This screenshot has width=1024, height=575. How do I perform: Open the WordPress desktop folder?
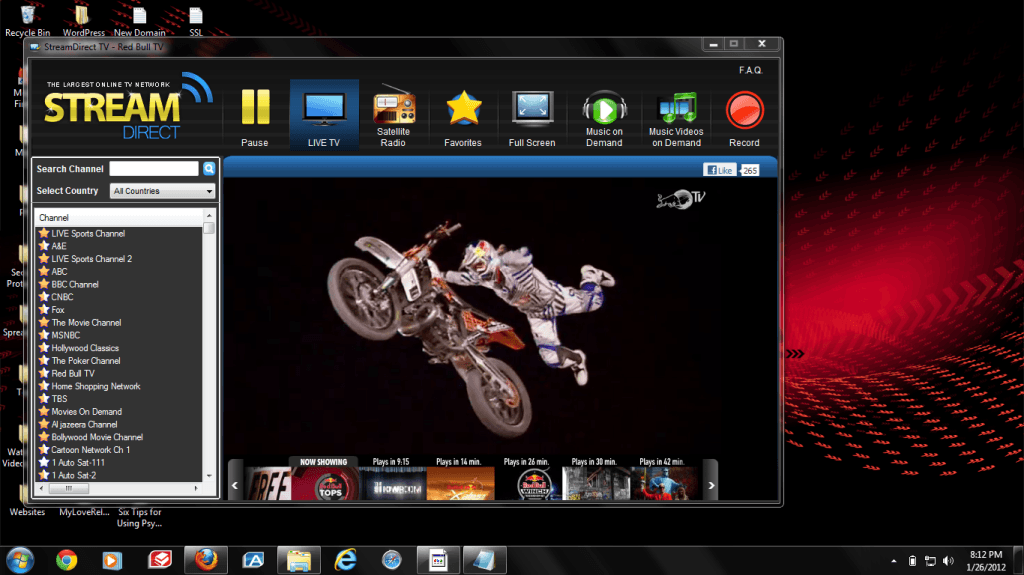click(83, 20)
